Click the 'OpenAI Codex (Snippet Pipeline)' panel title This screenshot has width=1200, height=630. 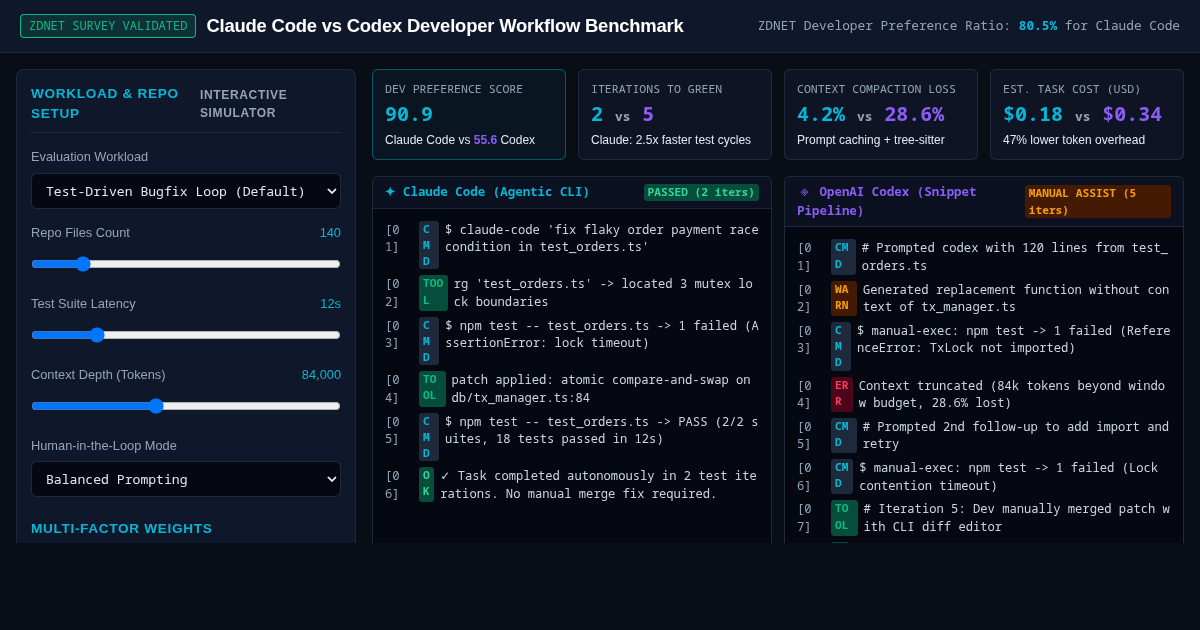(887, 201)
